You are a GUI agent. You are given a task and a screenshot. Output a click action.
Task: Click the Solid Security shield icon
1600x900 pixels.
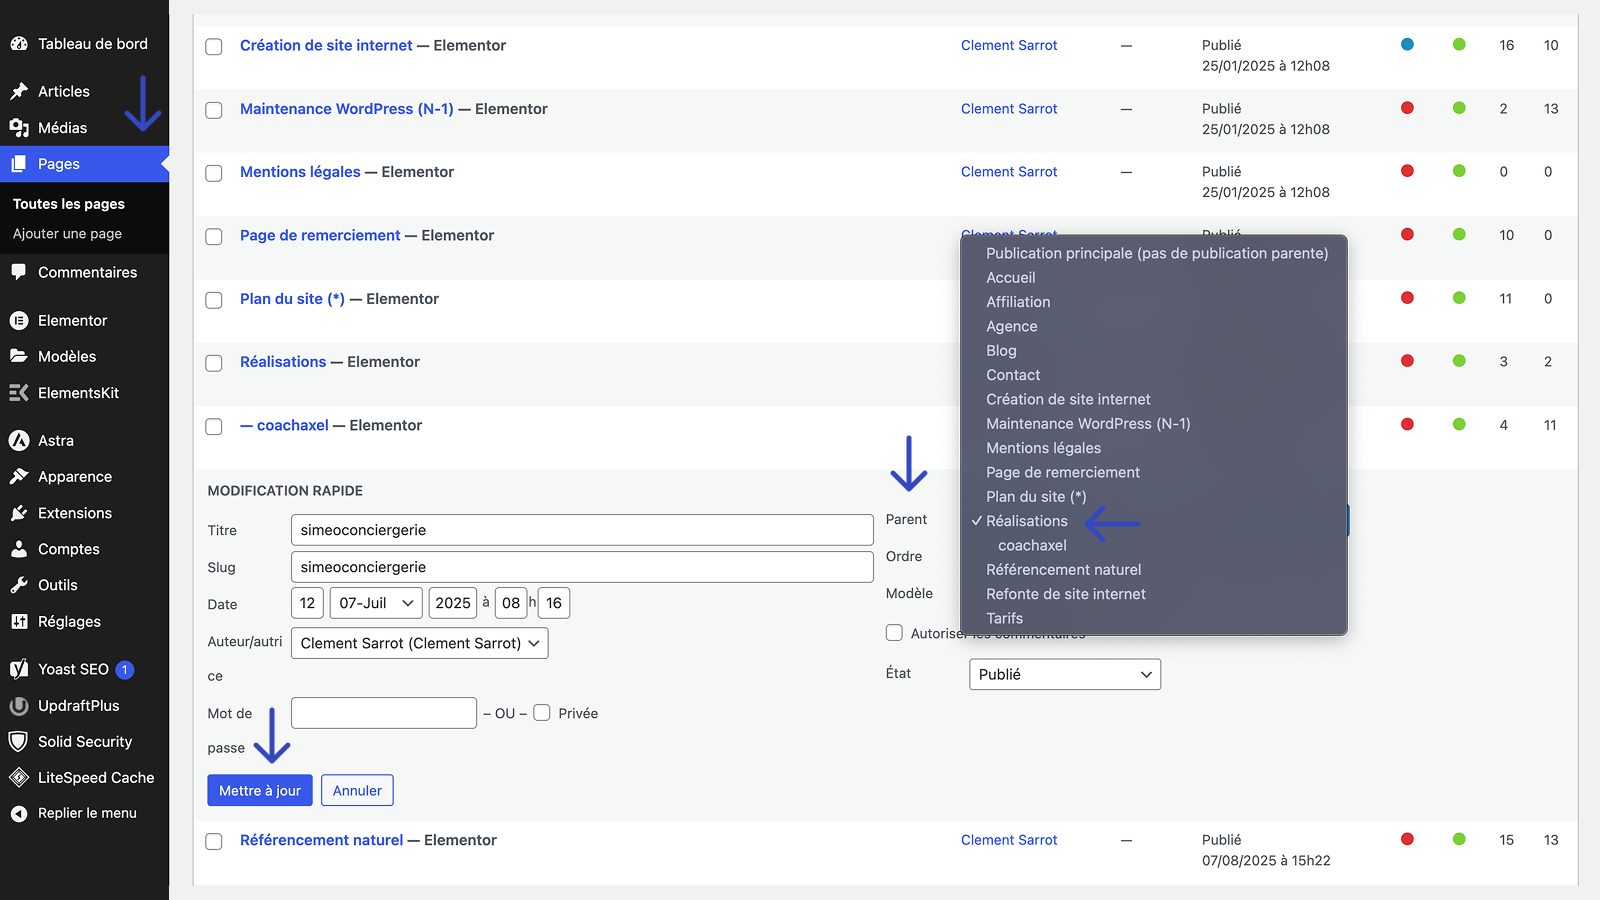(x=19, y=742)
